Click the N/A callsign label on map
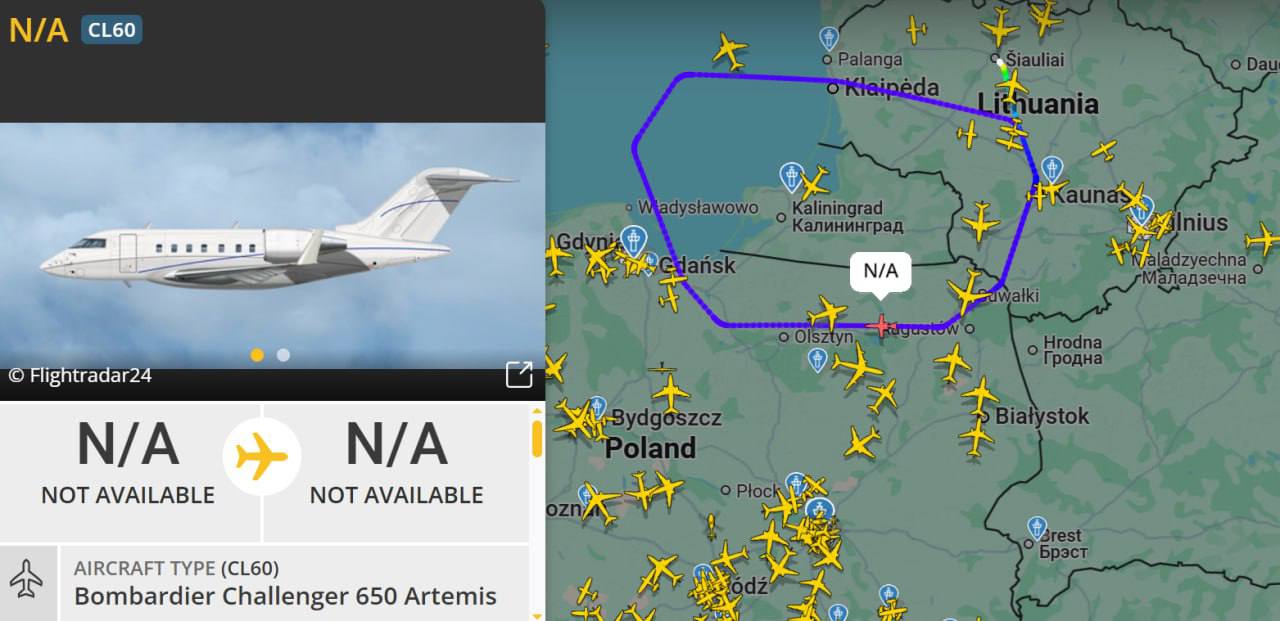Image resolution: width=1280 pixels, height=621 pixels. coord(880,271)
